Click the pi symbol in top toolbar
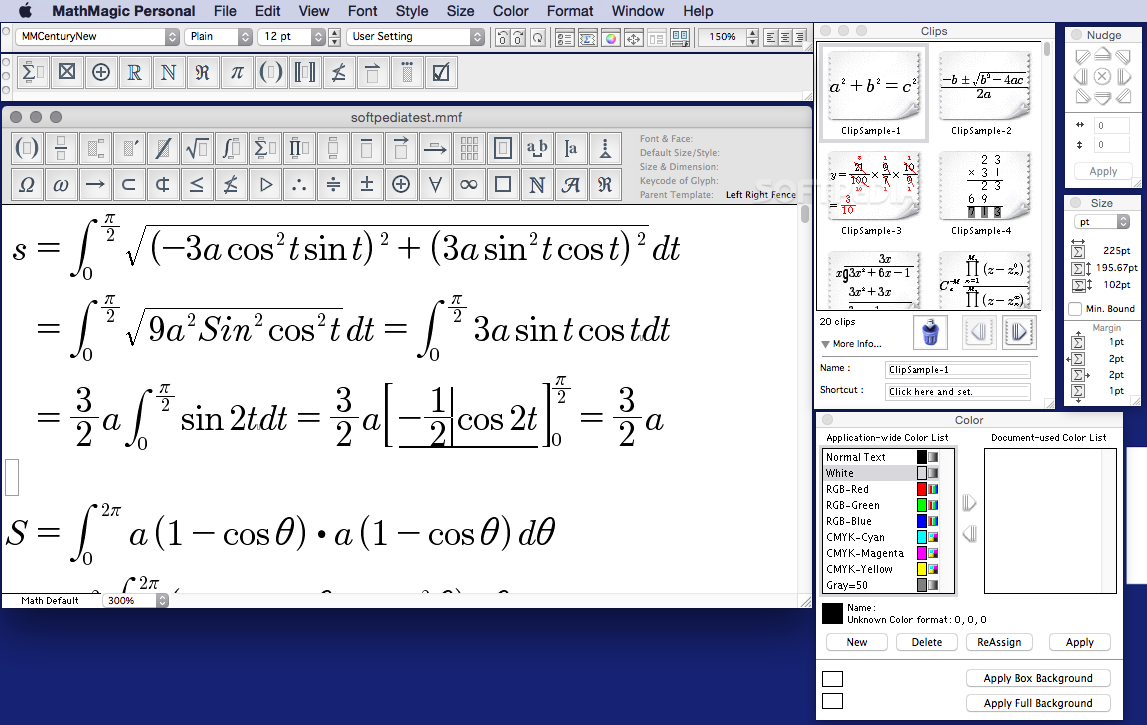The height and width of the screenshot is (725, 1147). point(236,72)
